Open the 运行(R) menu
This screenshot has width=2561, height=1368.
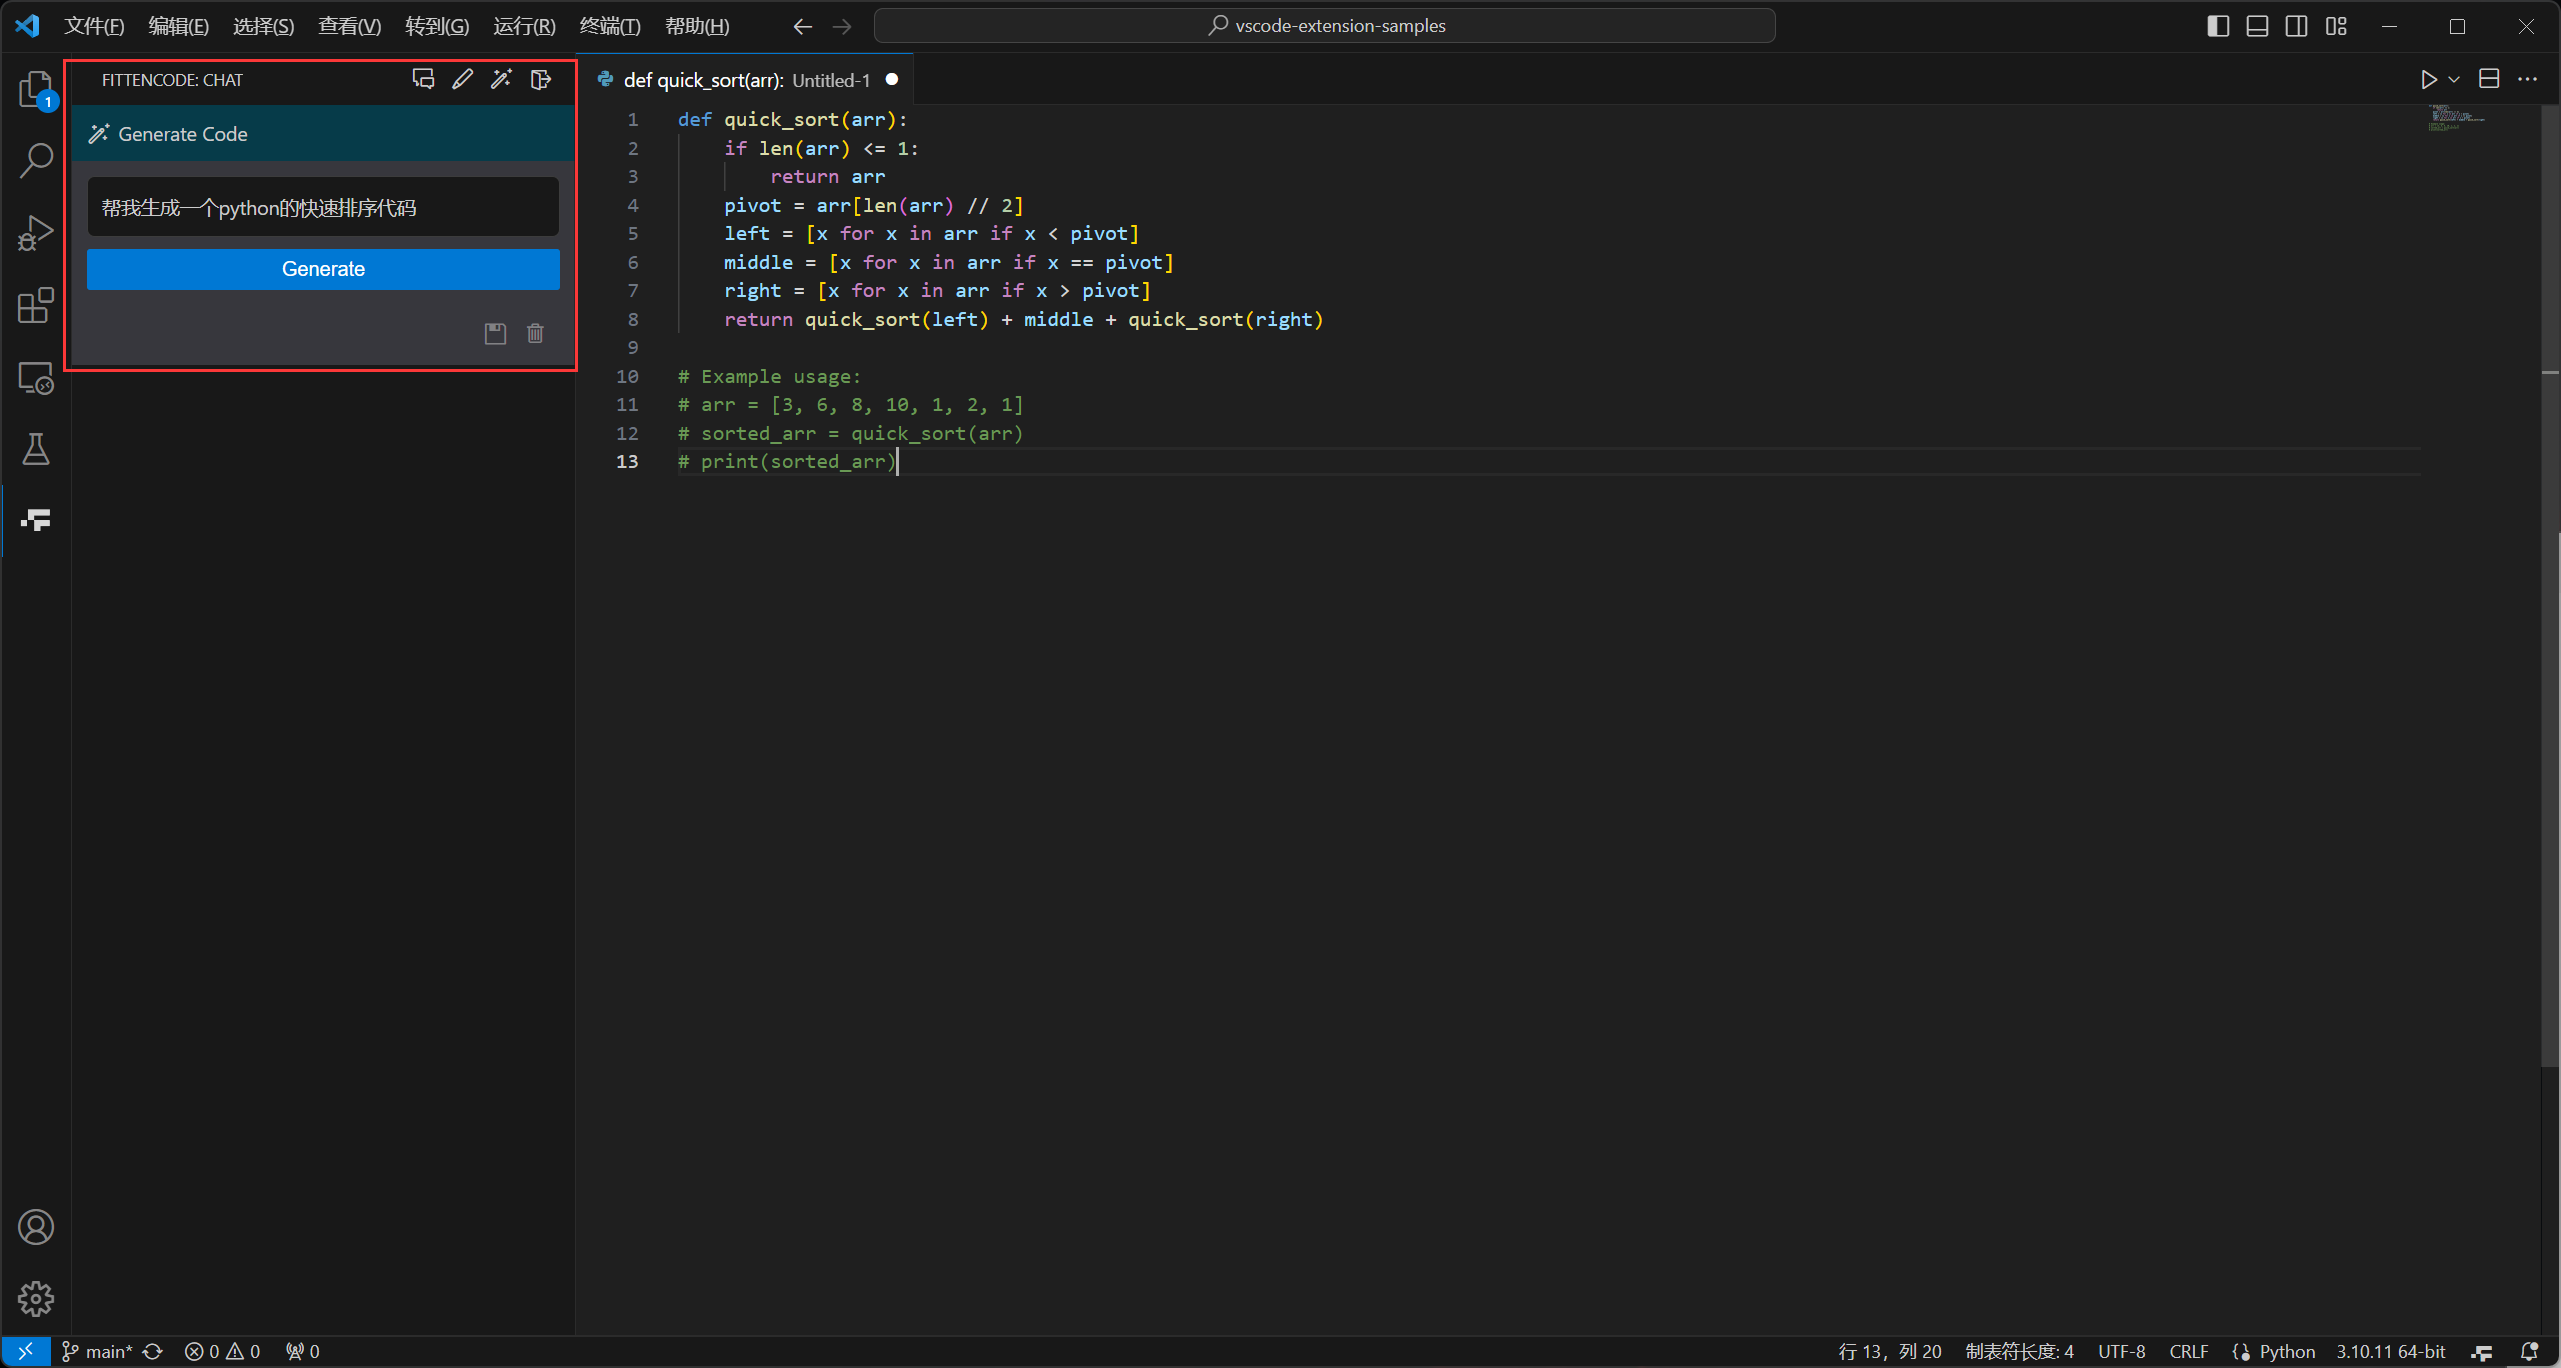point(524,26)
